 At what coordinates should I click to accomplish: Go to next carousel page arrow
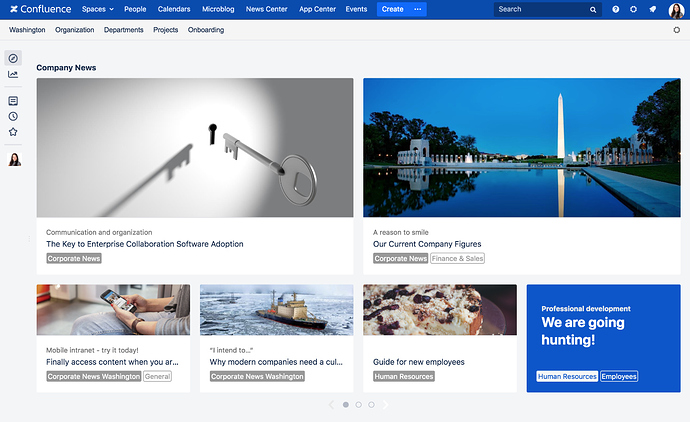click(386, 405)
